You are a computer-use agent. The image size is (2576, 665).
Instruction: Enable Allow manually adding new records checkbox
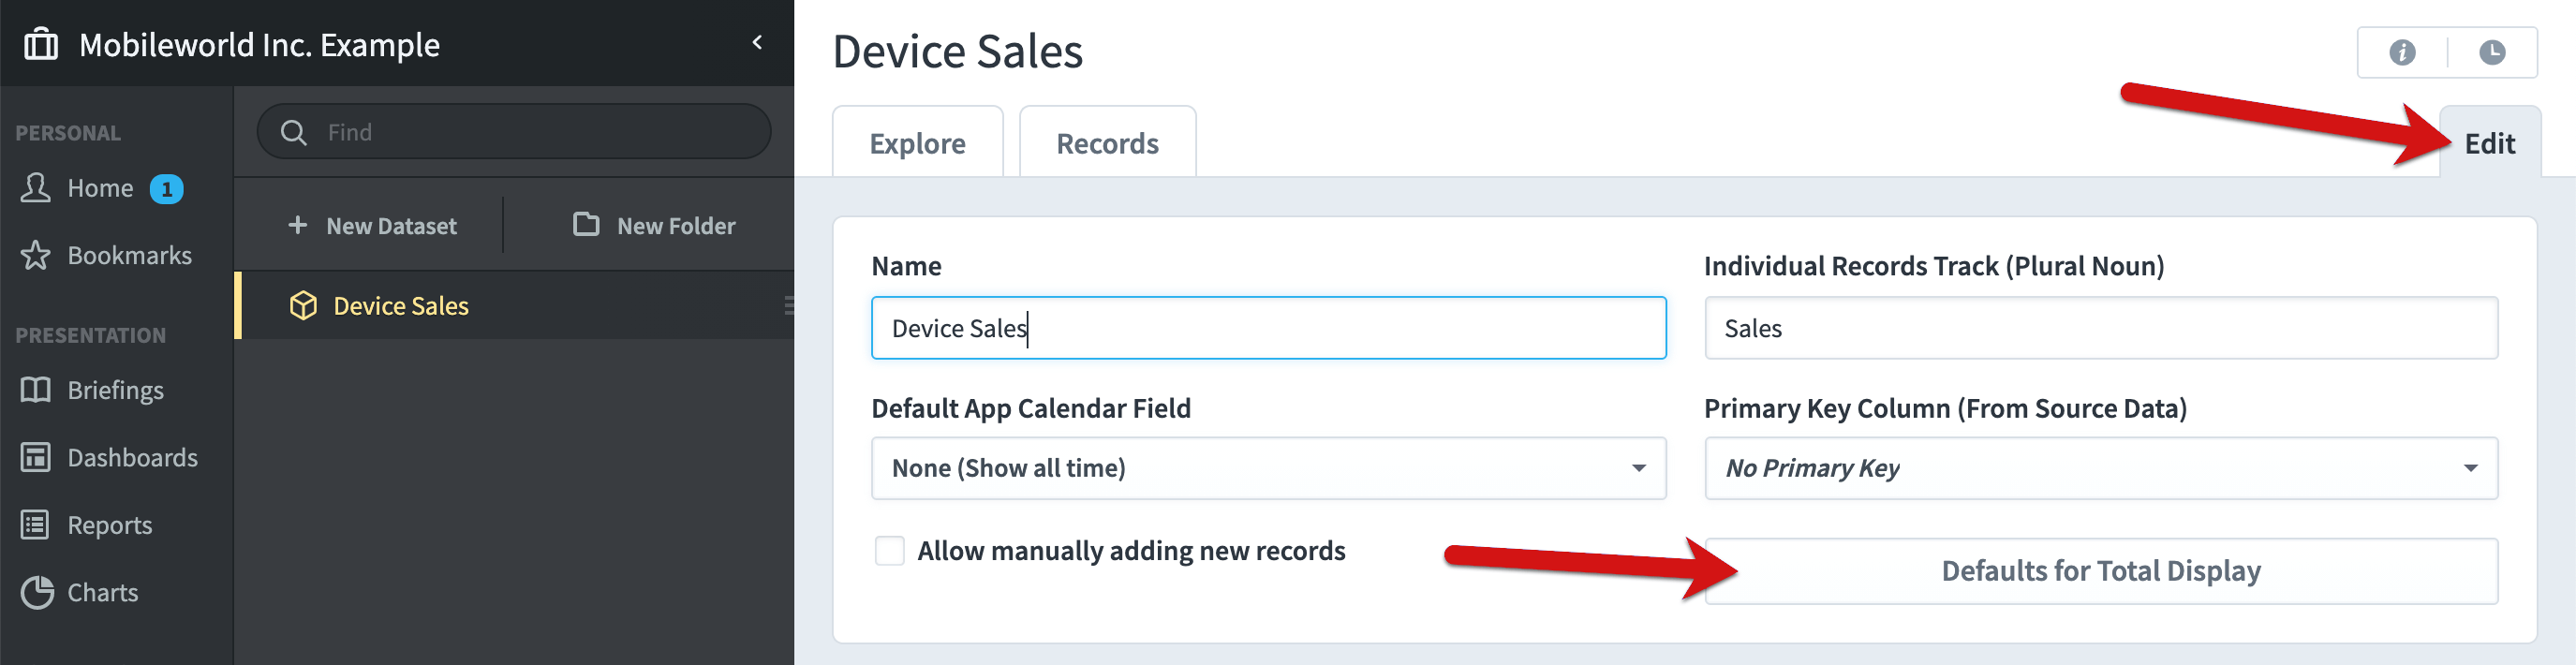(889, 551)
